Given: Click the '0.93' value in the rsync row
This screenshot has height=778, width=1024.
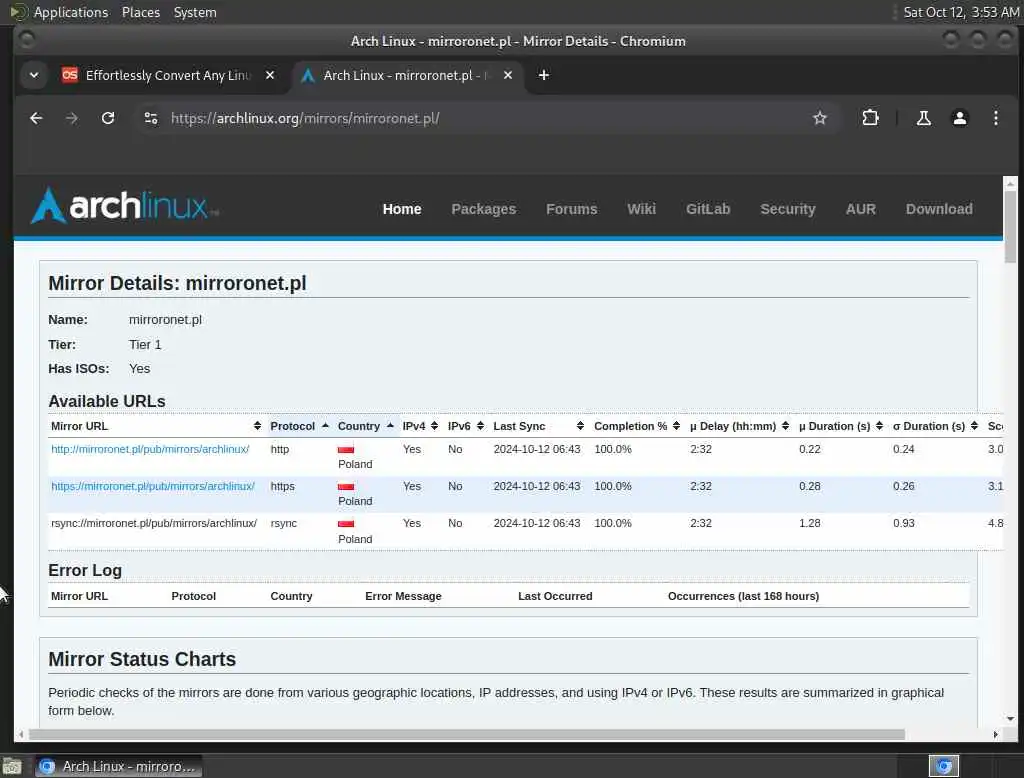Looking at the screenshot, I should tap(904, 523).
